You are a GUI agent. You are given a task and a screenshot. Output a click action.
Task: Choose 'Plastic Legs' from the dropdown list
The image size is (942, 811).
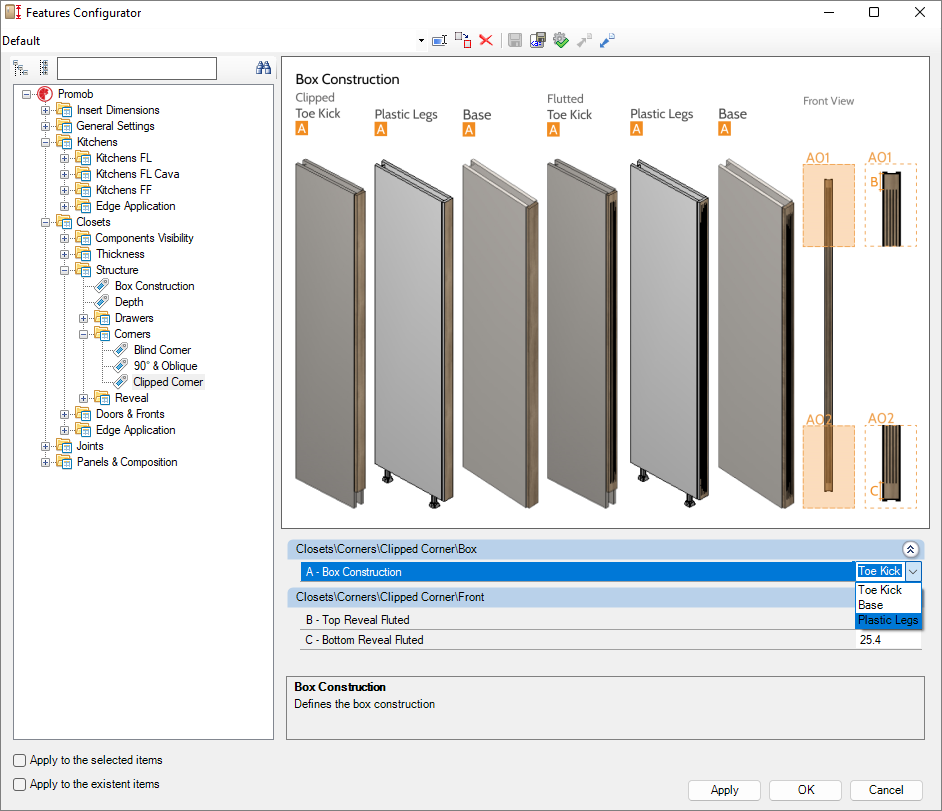click(887, 620)
